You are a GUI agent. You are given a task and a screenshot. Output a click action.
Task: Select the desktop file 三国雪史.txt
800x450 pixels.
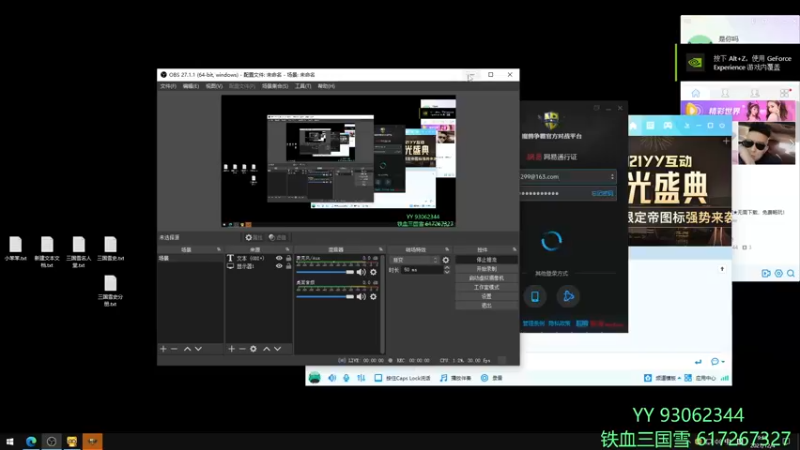(110, 249)
